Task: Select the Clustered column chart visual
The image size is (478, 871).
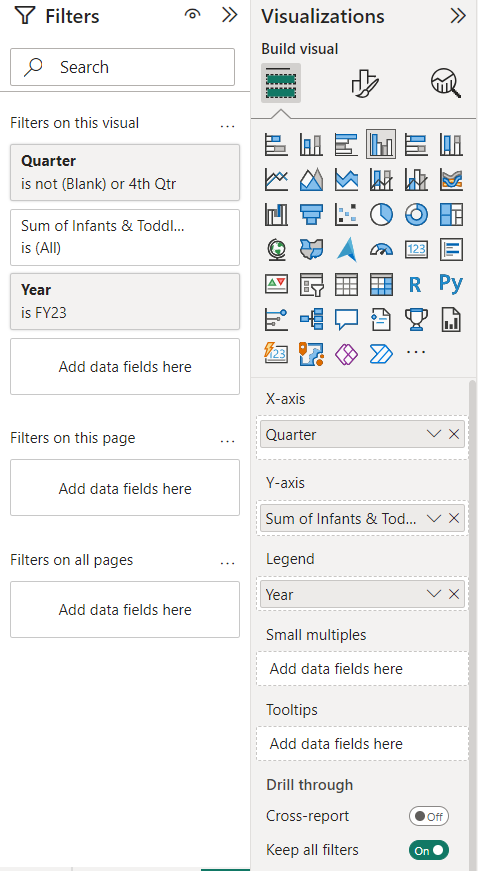Action: pos(381,145)
